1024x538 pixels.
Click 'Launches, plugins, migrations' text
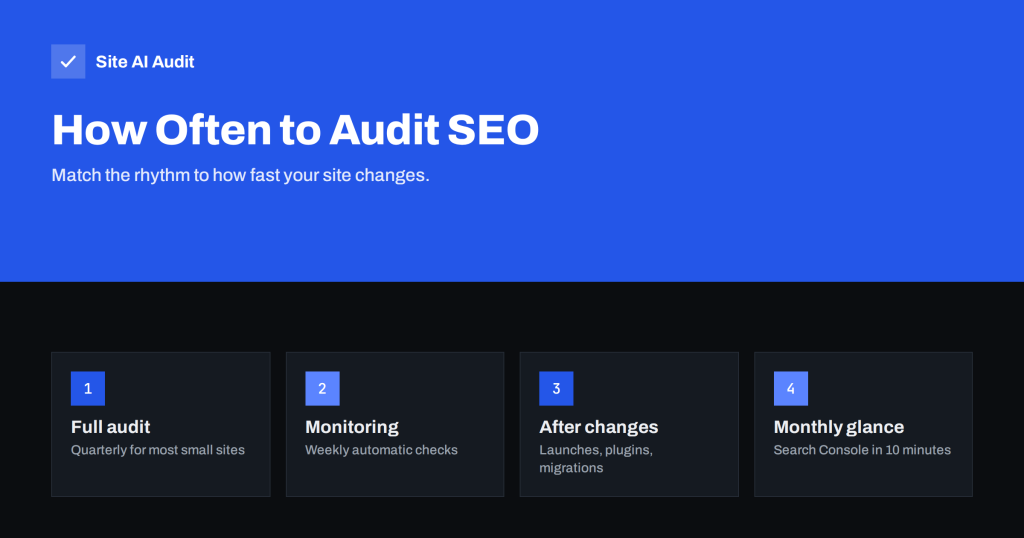596,459
